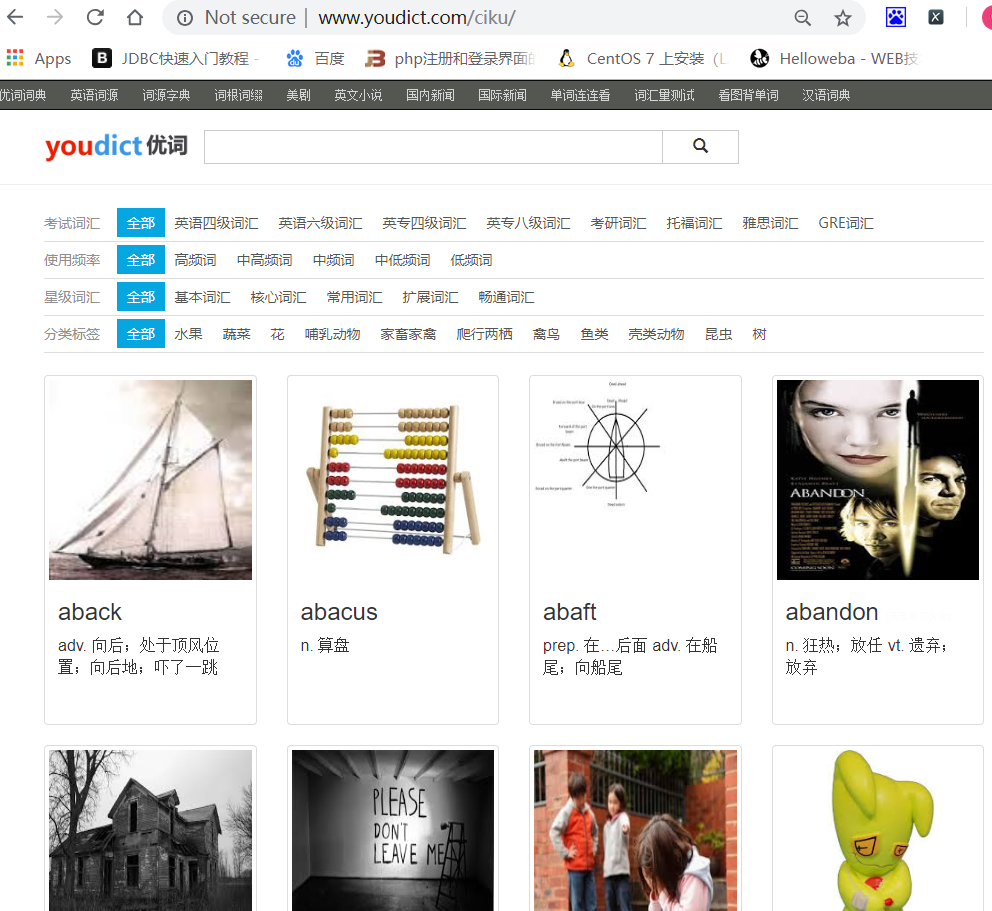Click the Baidu paw extension icon

895,17
